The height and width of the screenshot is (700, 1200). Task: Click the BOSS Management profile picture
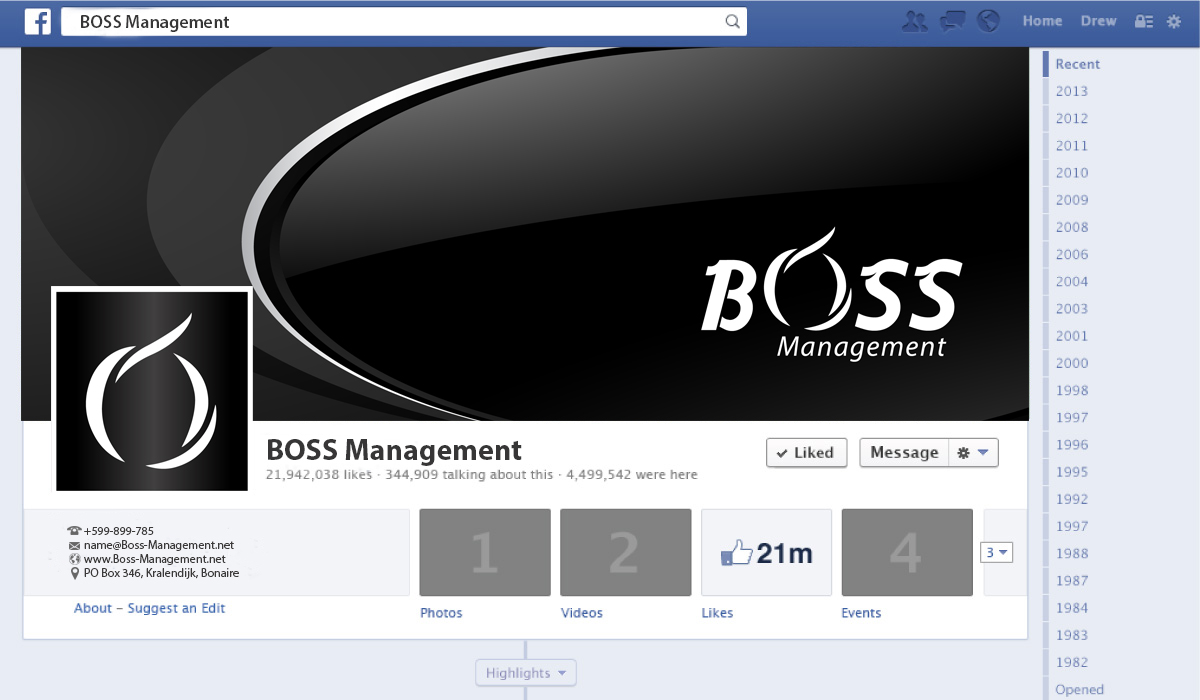(152, 390)
